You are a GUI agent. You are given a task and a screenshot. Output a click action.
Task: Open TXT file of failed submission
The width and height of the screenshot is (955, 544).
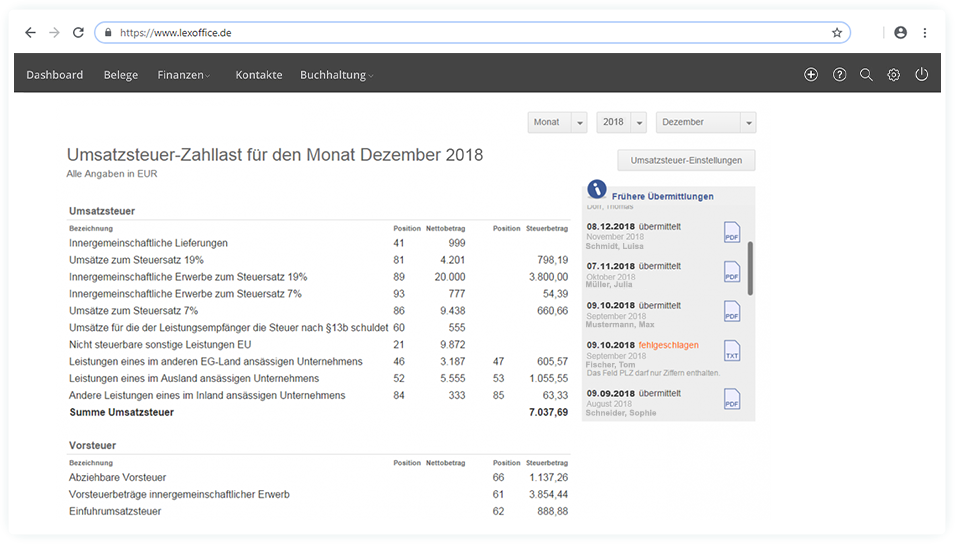pos(731,351)
